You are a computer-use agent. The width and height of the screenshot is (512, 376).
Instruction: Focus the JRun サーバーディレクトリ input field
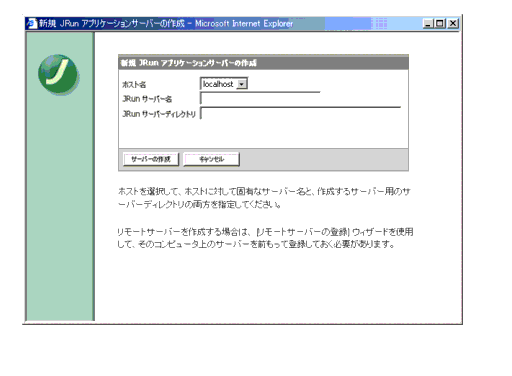(x=300, y=113)
